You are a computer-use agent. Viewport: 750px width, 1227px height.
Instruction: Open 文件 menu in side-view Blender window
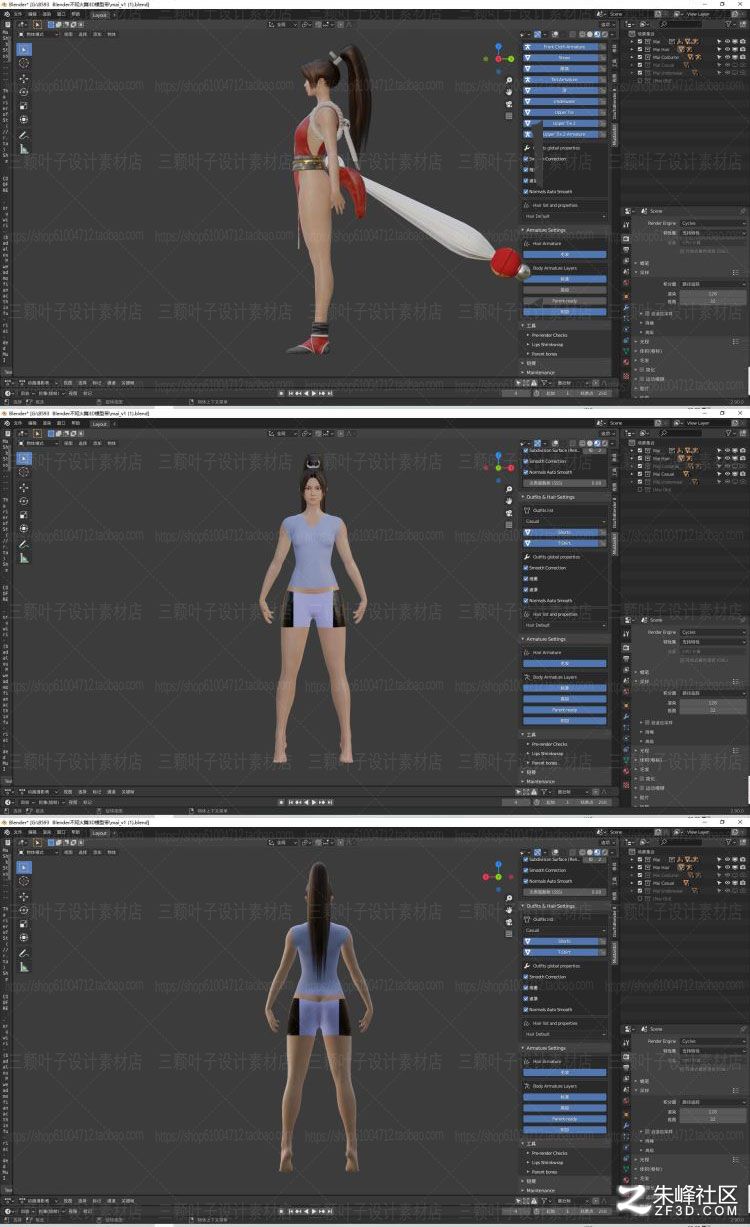pos(18,15)
